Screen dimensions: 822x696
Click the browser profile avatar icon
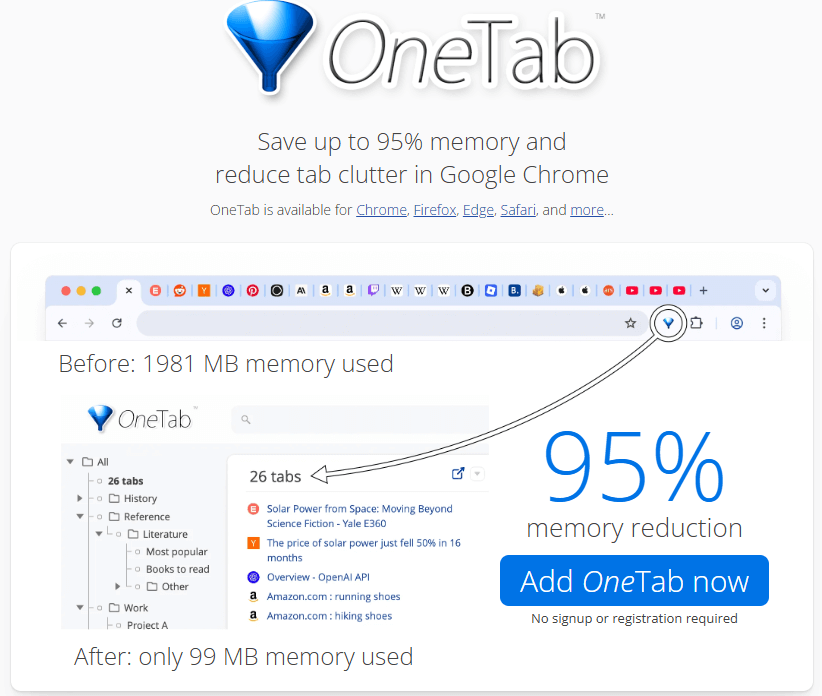737,323
